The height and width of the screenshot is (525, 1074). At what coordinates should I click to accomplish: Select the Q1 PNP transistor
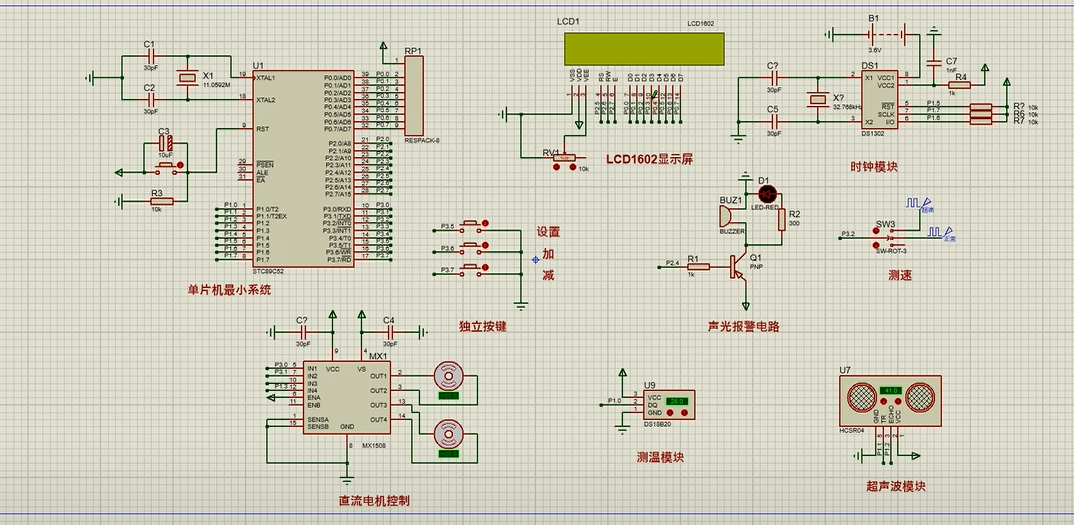tap(739, 267)
